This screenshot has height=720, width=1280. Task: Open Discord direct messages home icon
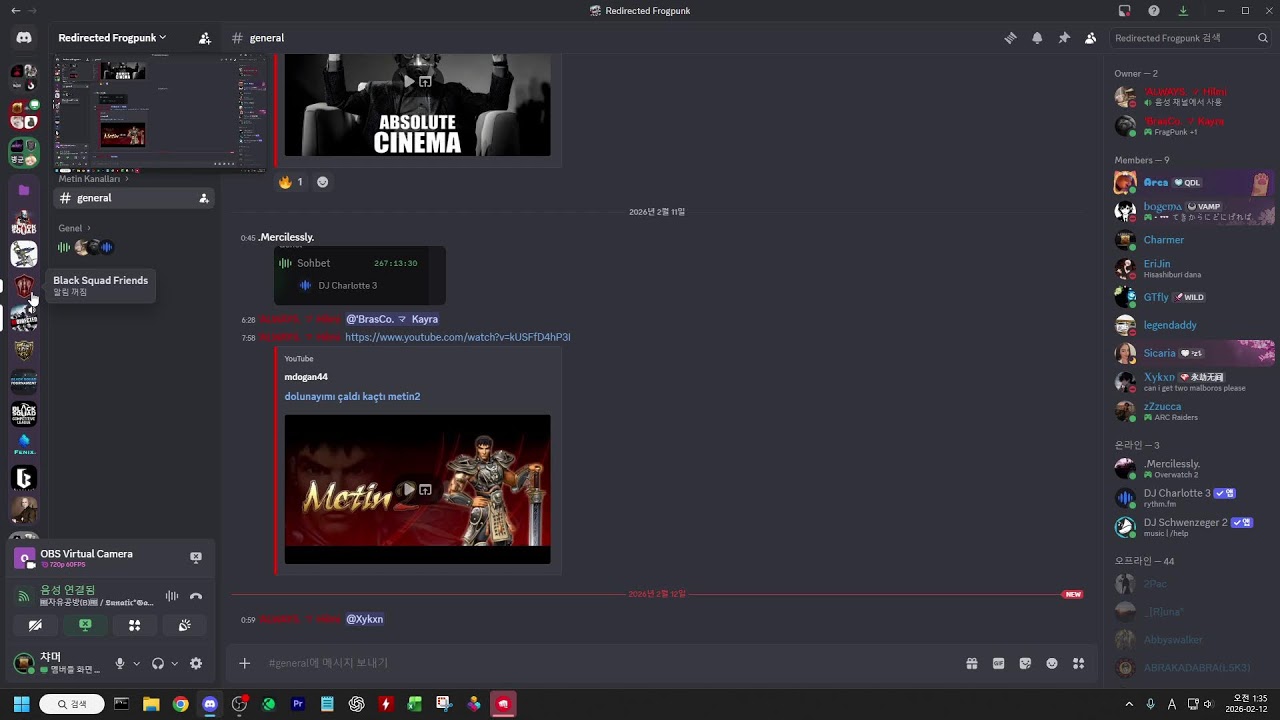[24, 38]
